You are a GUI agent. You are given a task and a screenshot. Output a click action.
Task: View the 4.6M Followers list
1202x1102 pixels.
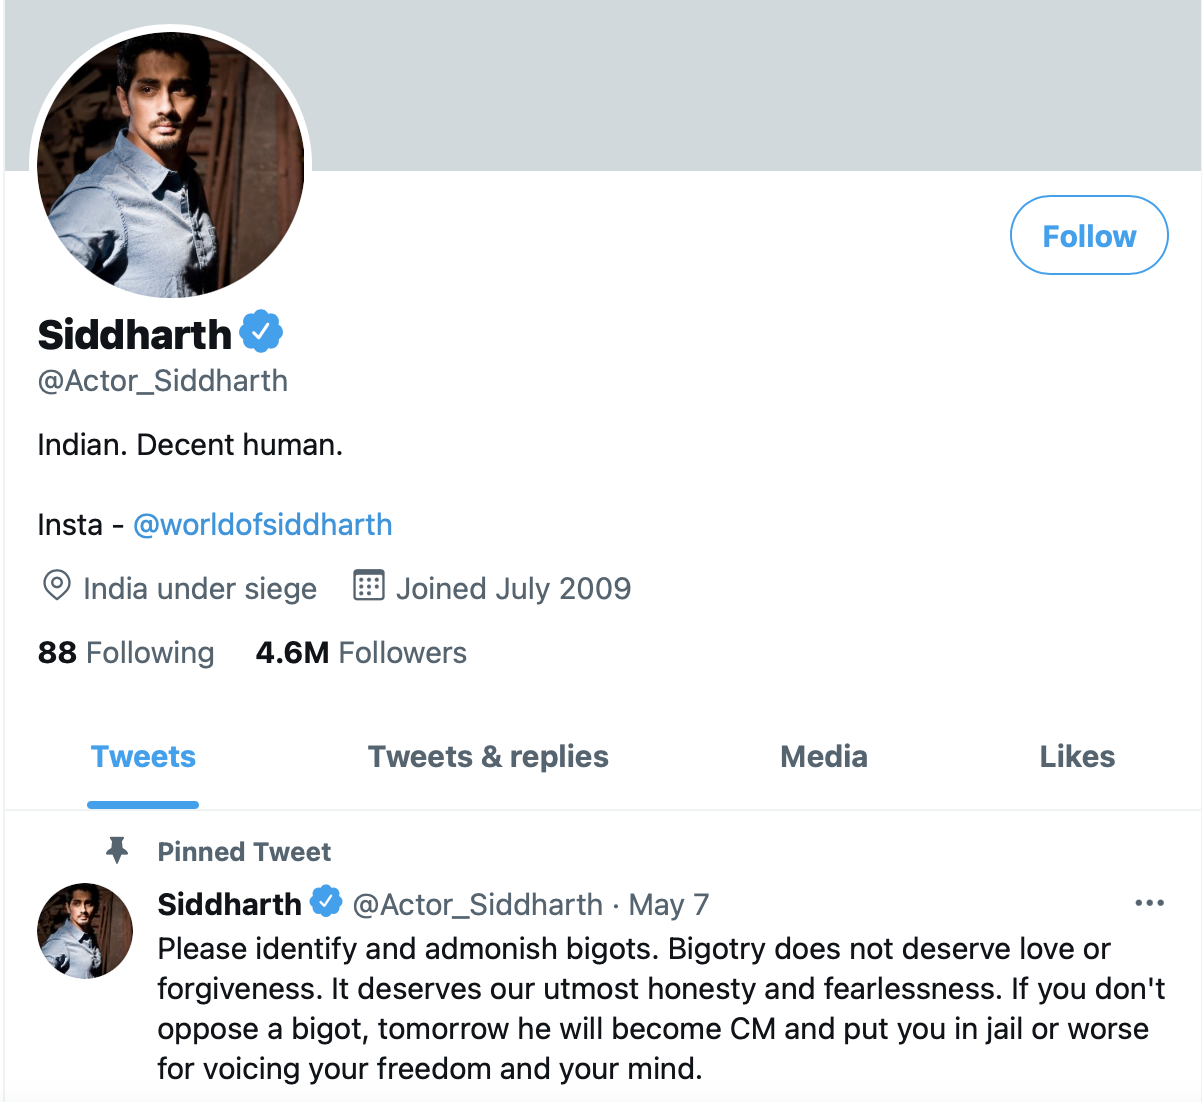pyautogui.click(x=361, y=653)
